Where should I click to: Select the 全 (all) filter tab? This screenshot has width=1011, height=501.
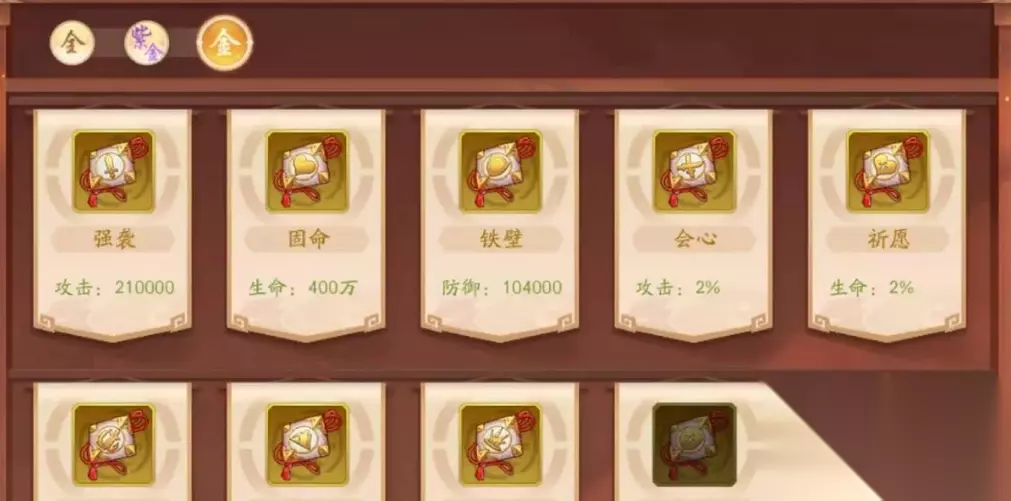point(72,43)
